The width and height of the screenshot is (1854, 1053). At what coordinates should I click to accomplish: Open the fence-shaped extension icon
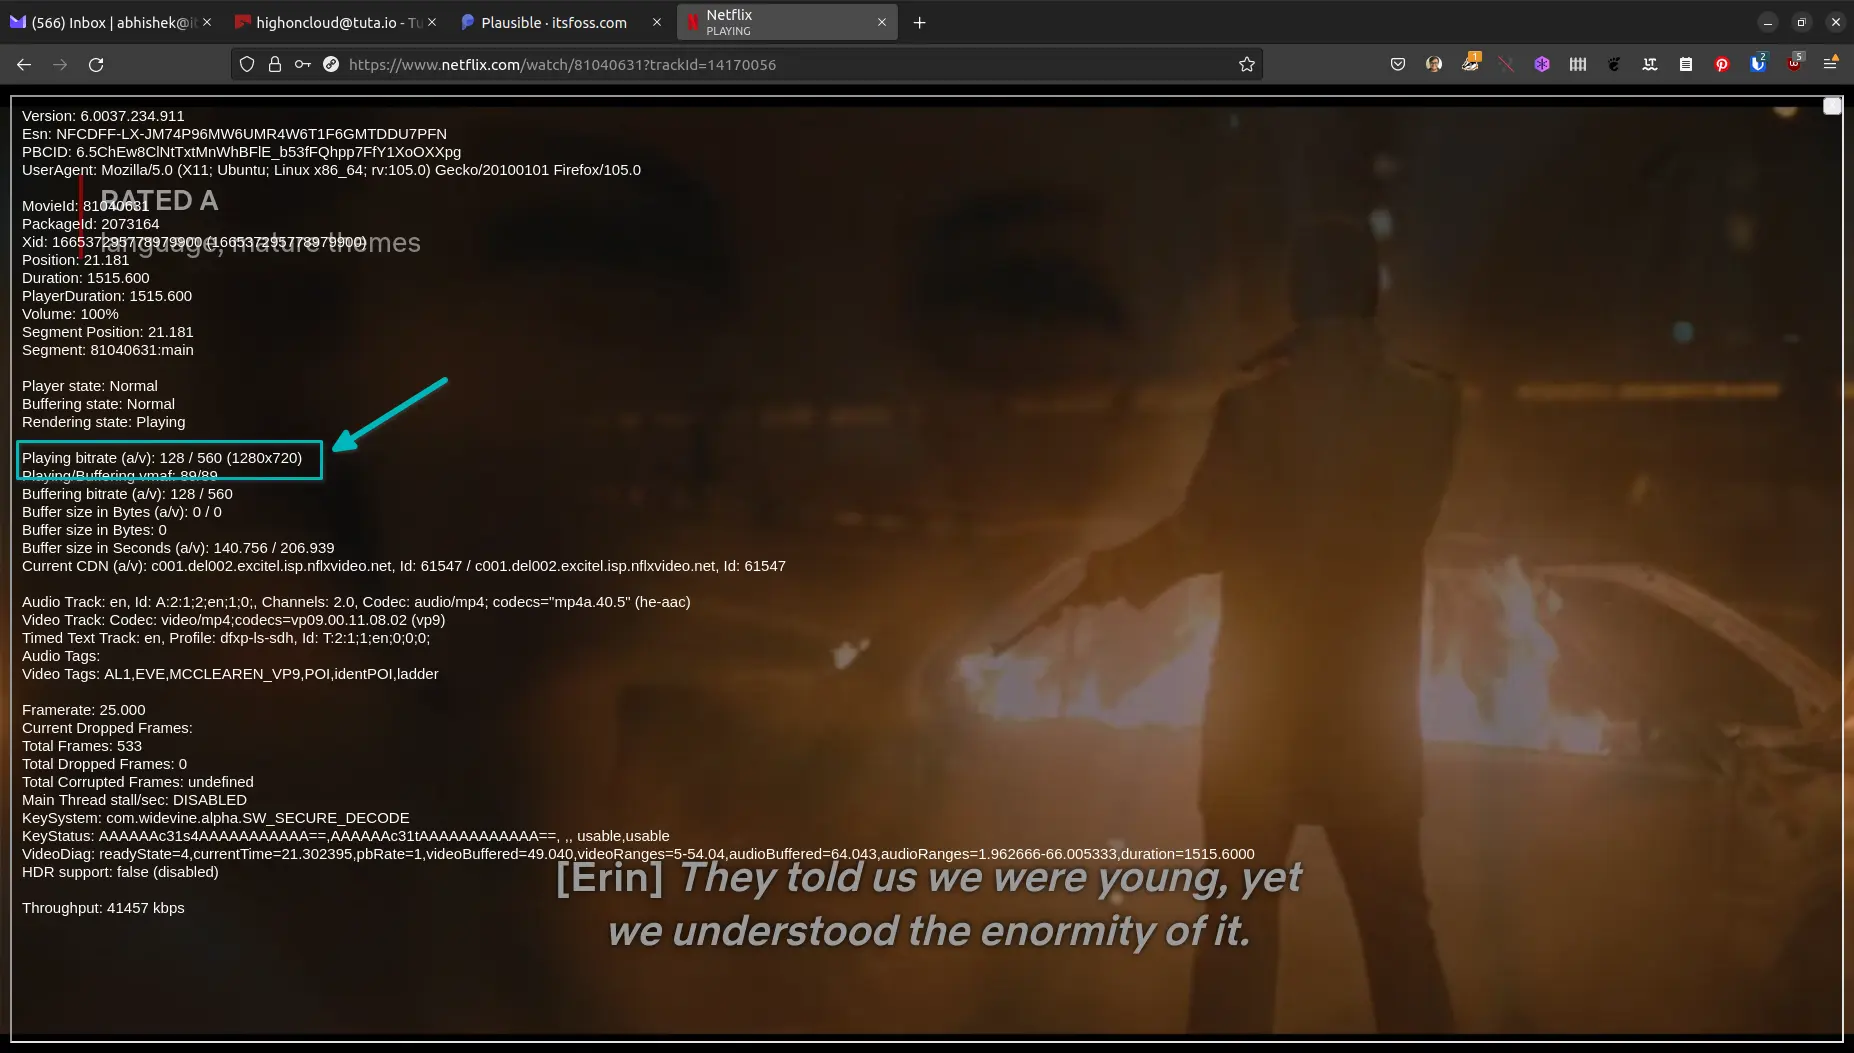[x=1578, y=65]
